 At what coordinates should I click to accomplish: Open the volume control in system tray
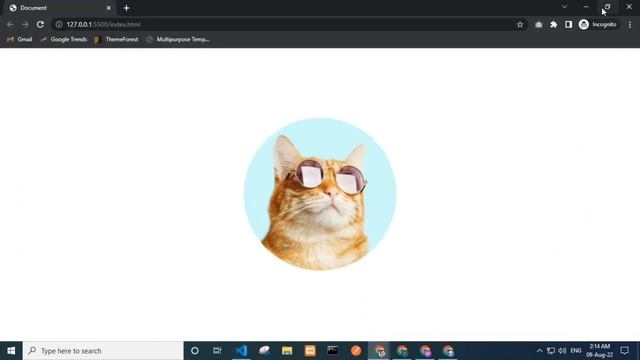[562, 351]
